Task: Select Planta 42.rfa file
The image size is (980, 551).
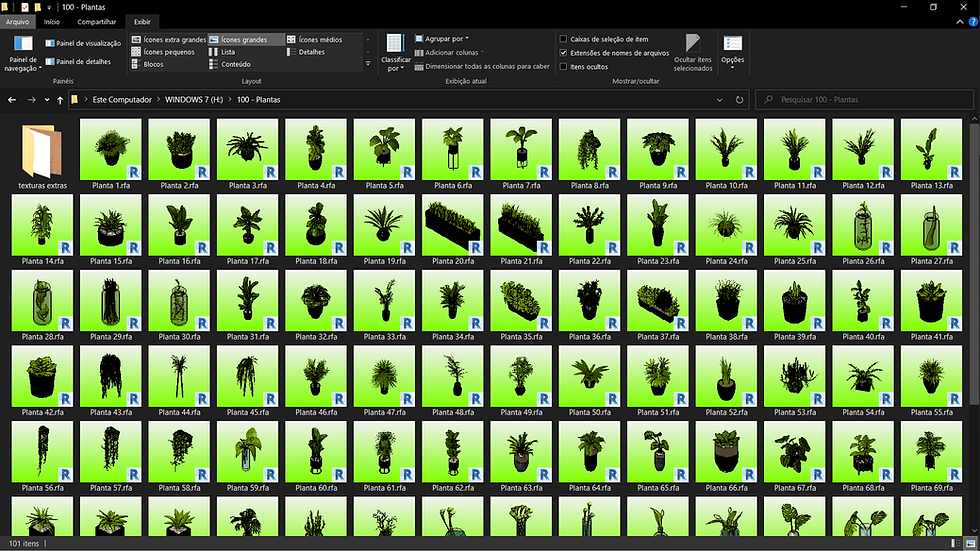Action: (x=42, y=381)
